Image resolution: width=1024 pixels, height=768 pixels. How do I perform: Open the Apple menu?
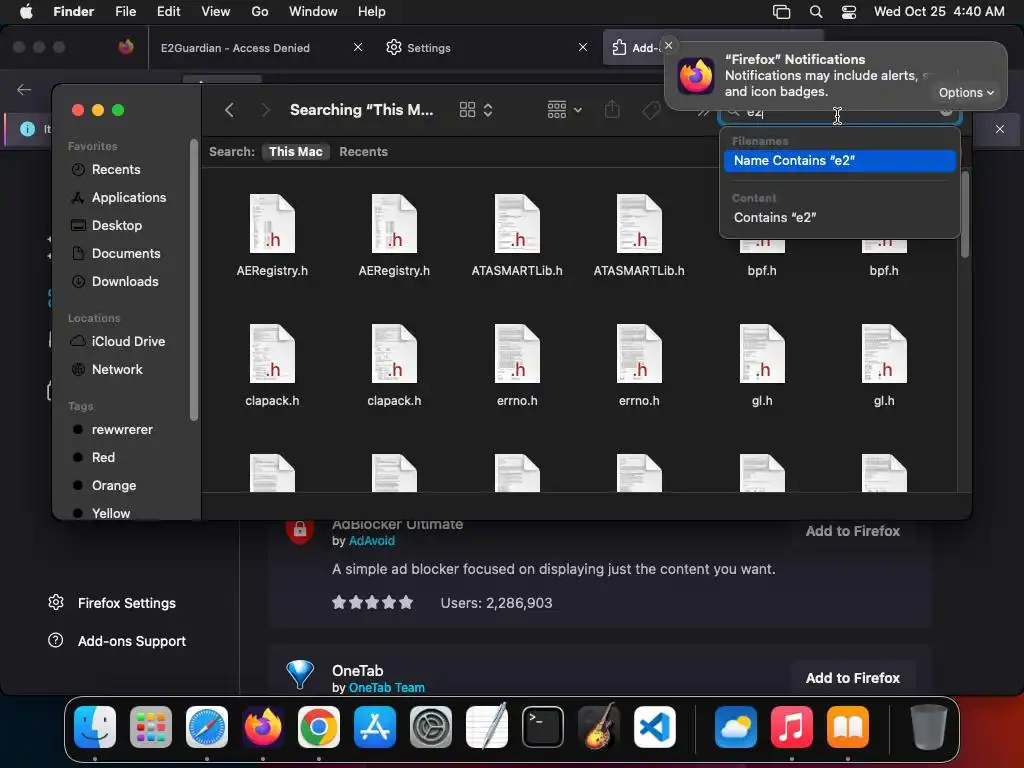click(26, 12)
